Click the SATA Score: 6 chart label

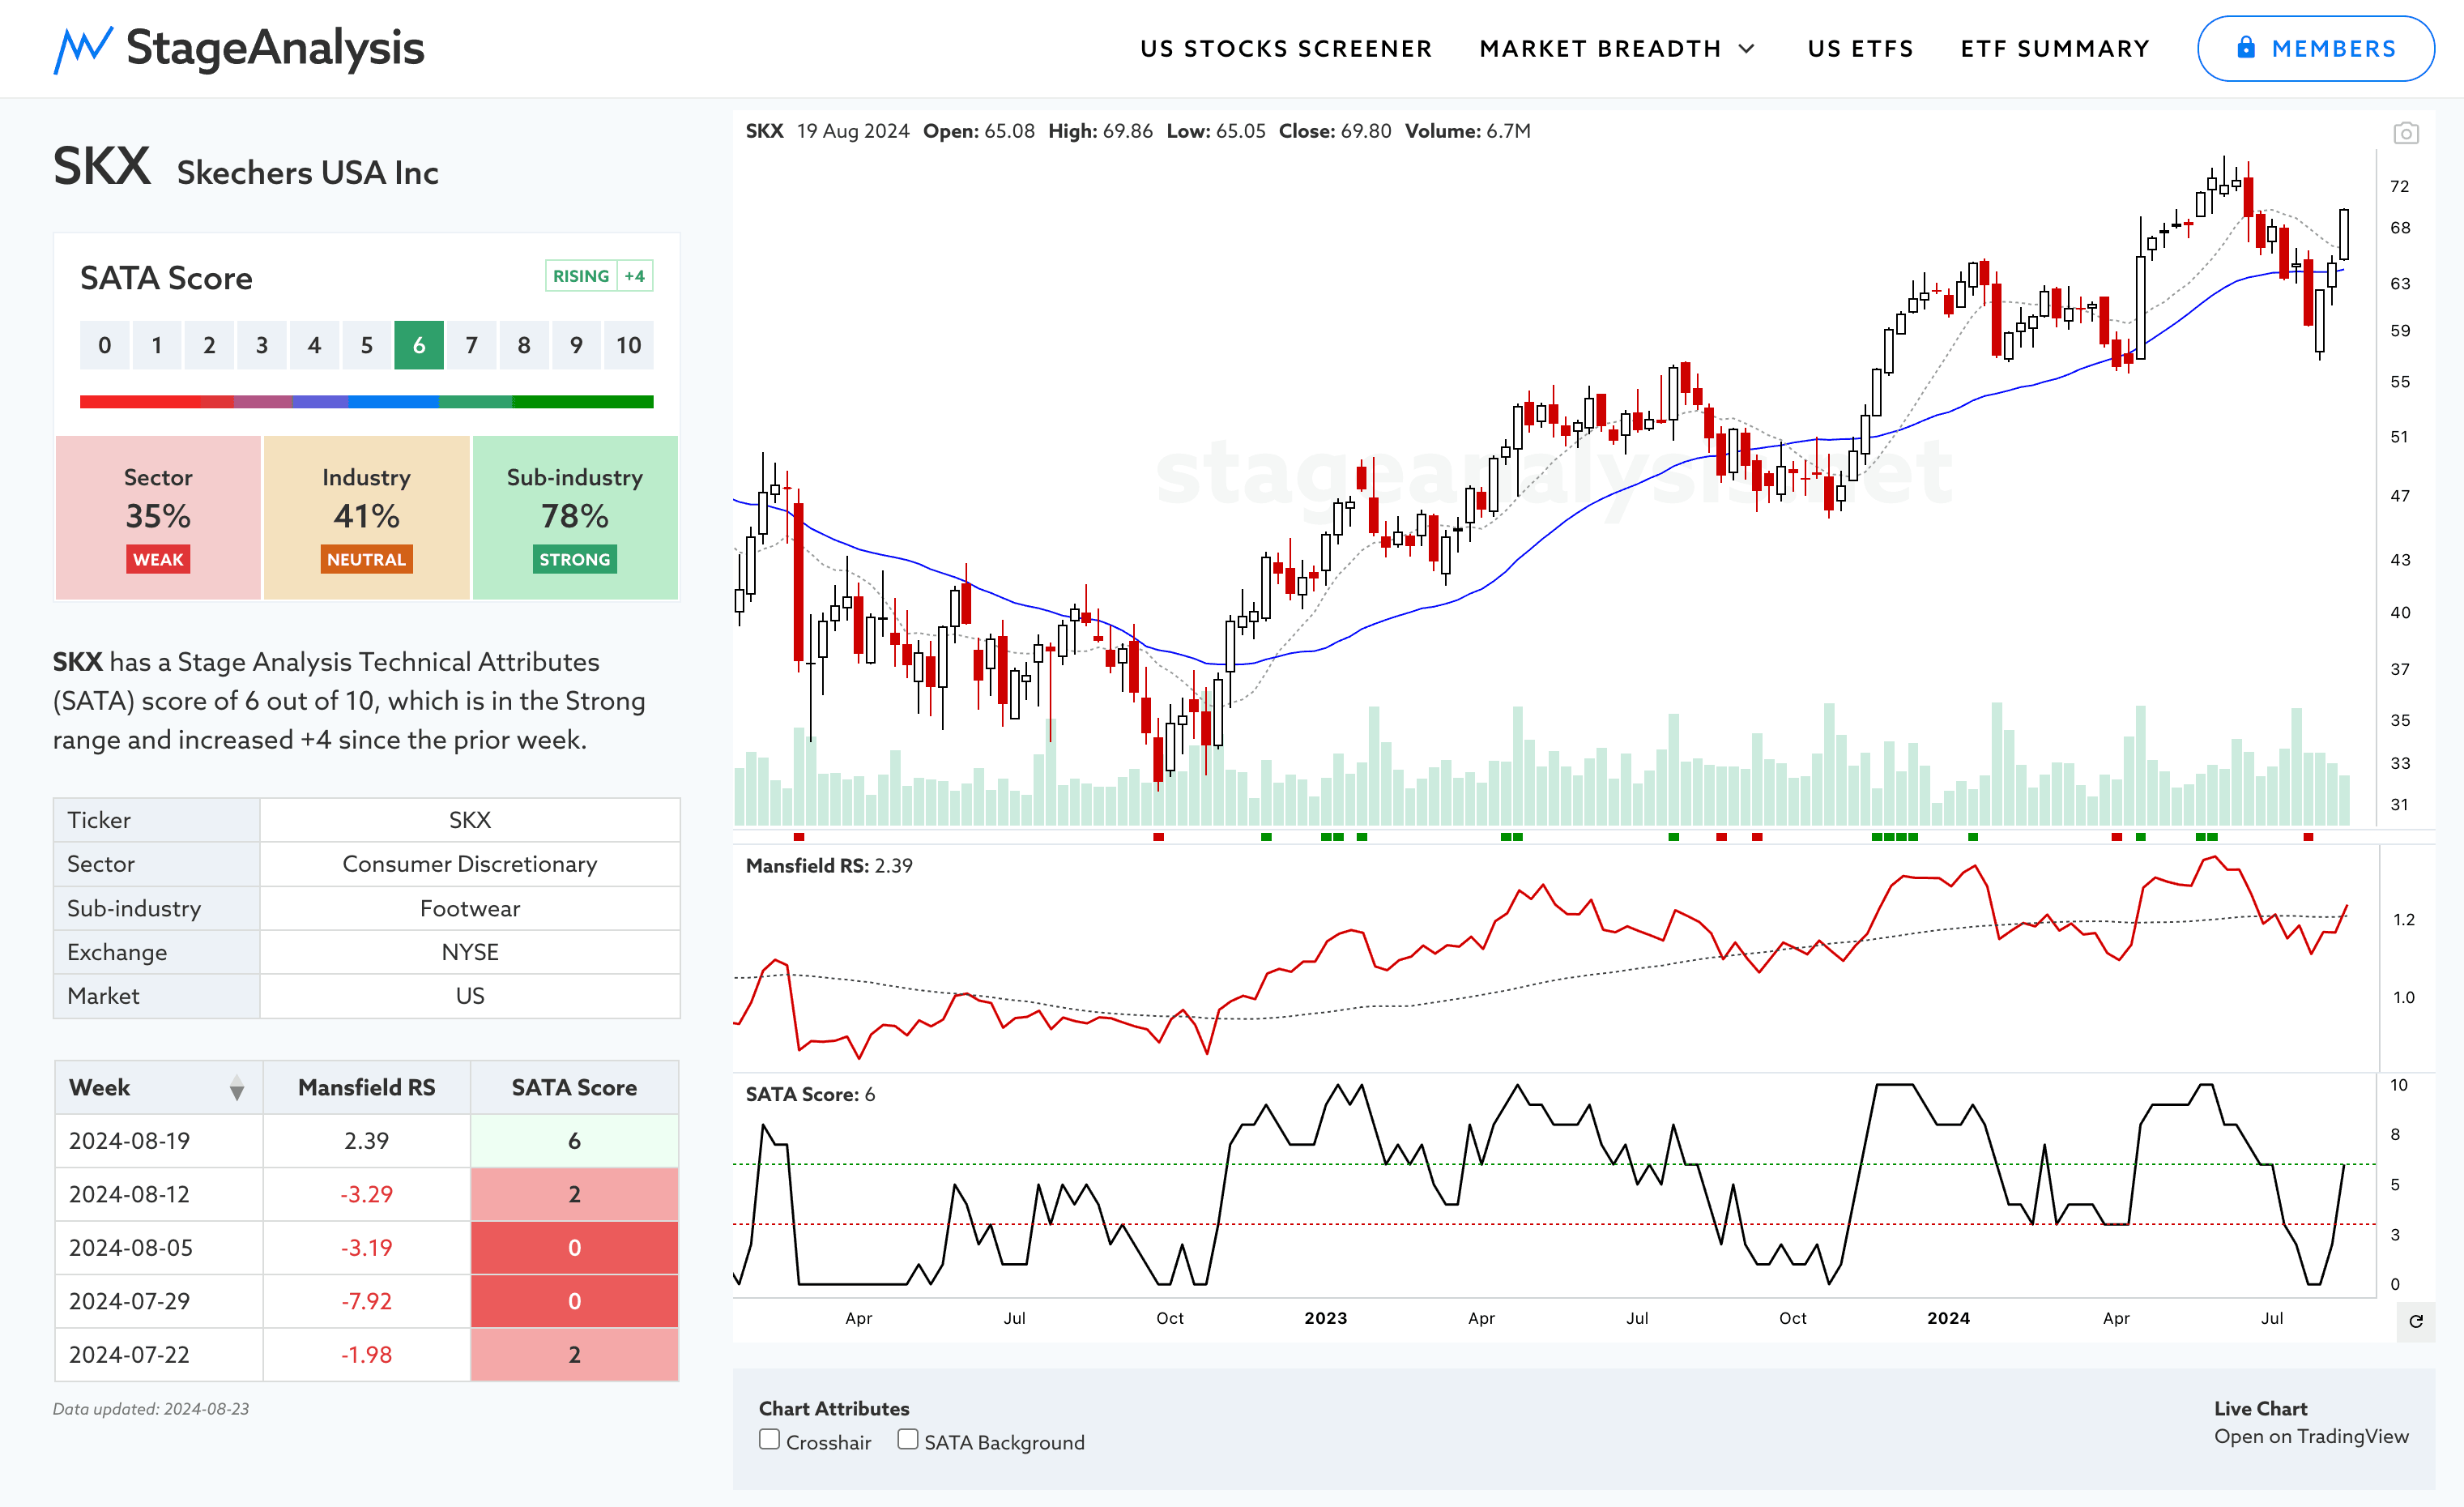(x=810, y=1095)
